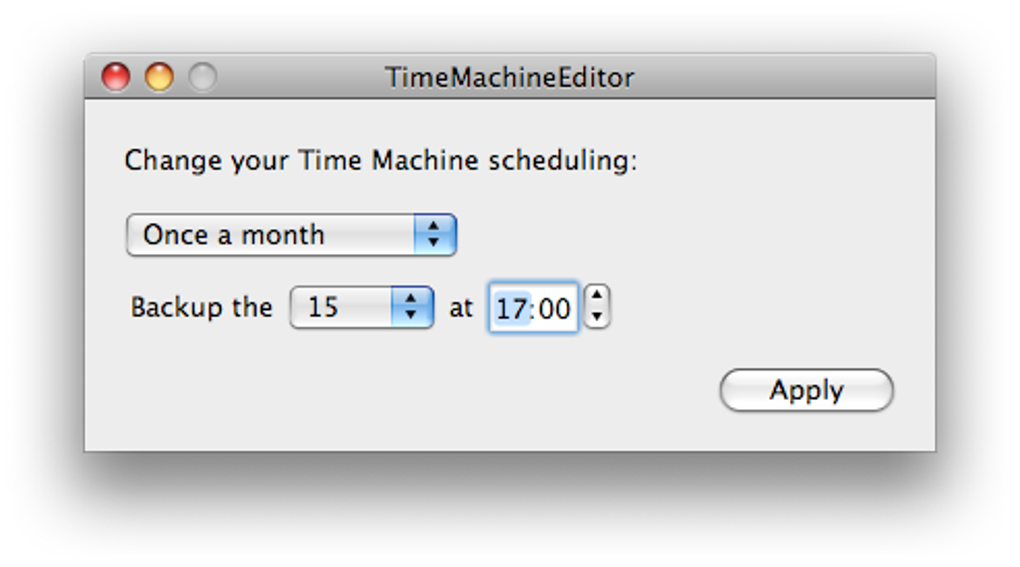The height and width of the screenshot is (567, 1020).
Task: Open the 'Once a month' frequency dropdown
Action: [x=290, y=235]
